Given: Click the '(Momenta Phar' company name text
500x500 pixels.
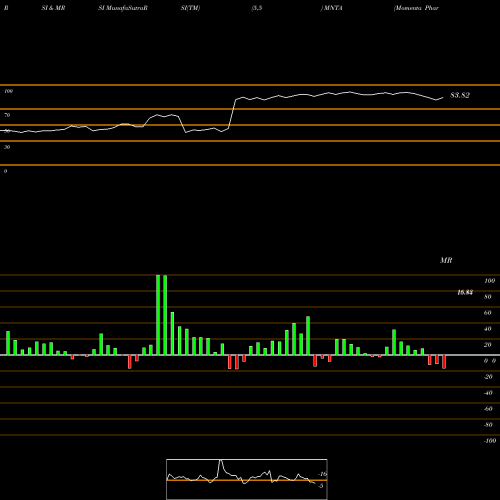Looking at the screenshot, I should (416, 8).
